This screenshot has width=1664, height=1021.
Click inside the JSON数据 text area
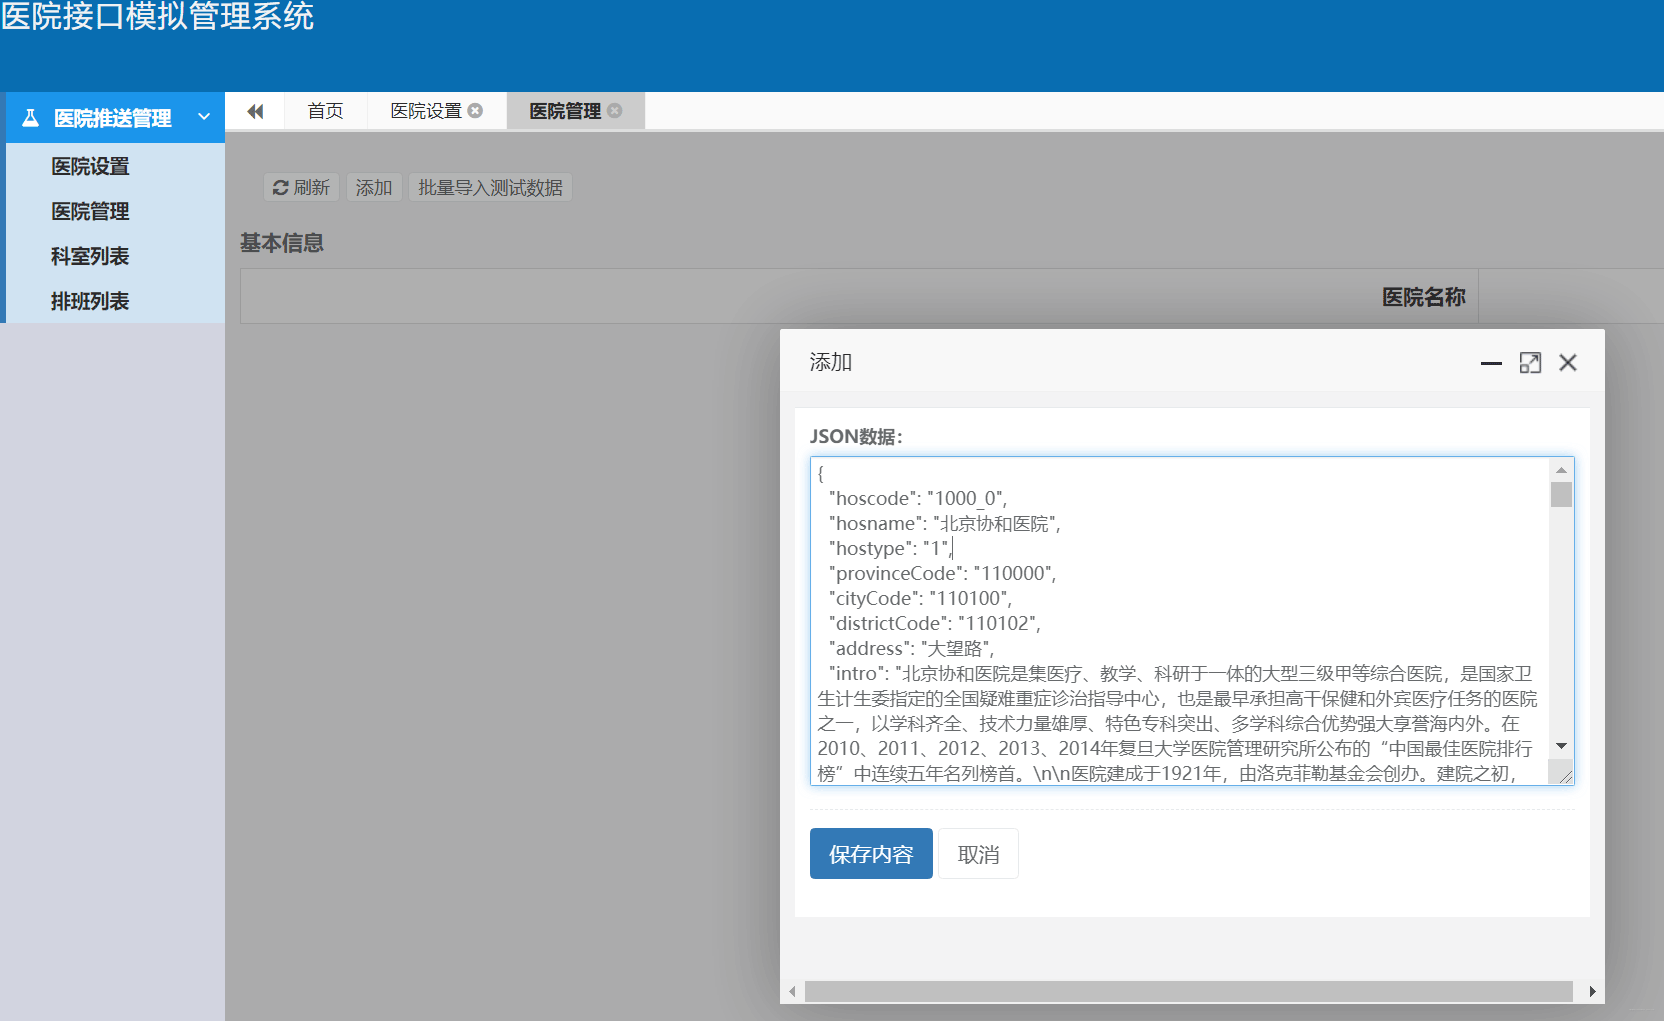(x=1150, y=620)
